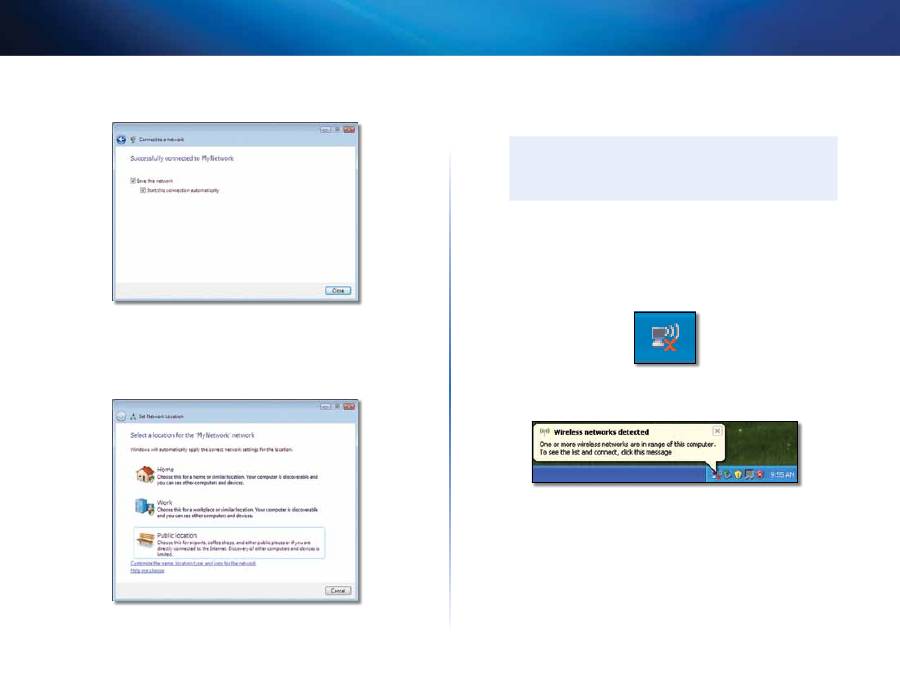The width and height of the screenshot is (900, 695).
Task: Click the yellow security shield tray icon
Action: click(x=737, y=474)
